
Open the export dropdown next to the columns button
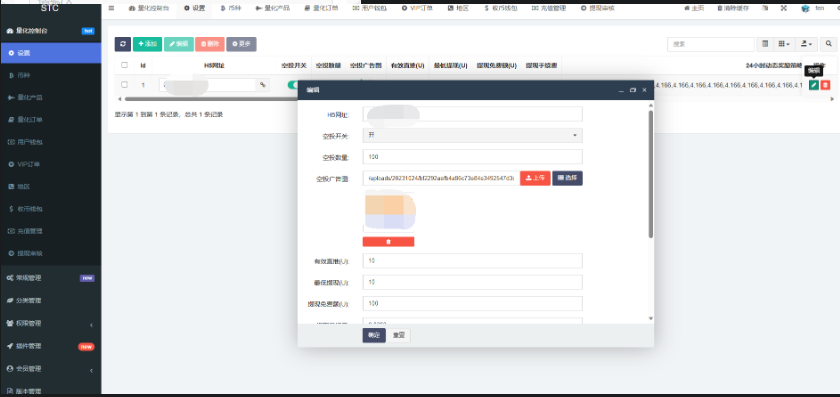[806, 44]
